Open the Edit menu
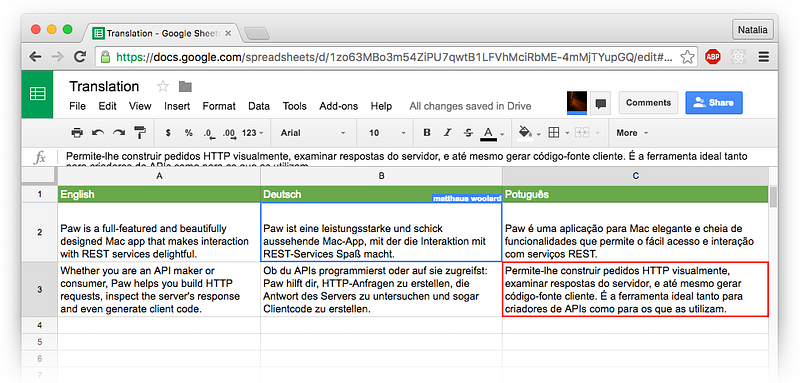The width and height of the screenshot is (800, 383). pos(108,106)
